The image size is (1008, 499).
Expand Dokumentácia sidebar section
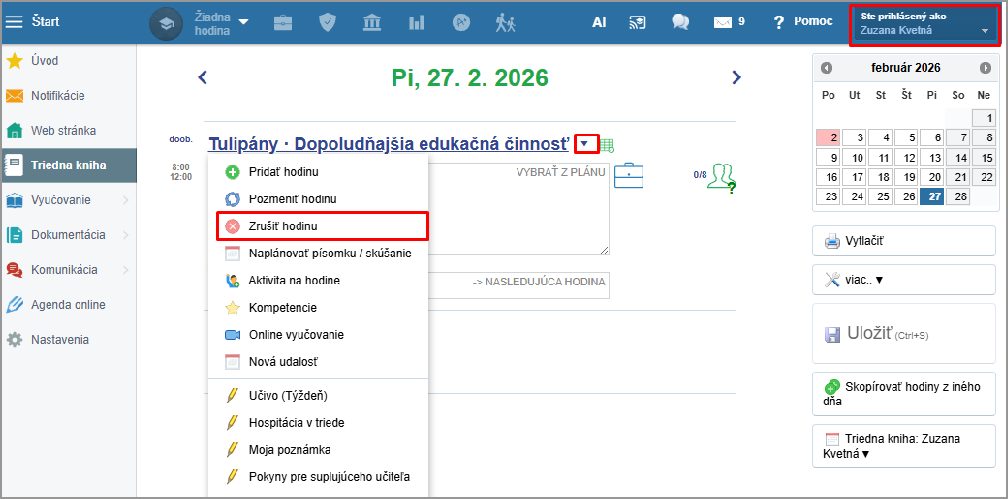[68, 235]
